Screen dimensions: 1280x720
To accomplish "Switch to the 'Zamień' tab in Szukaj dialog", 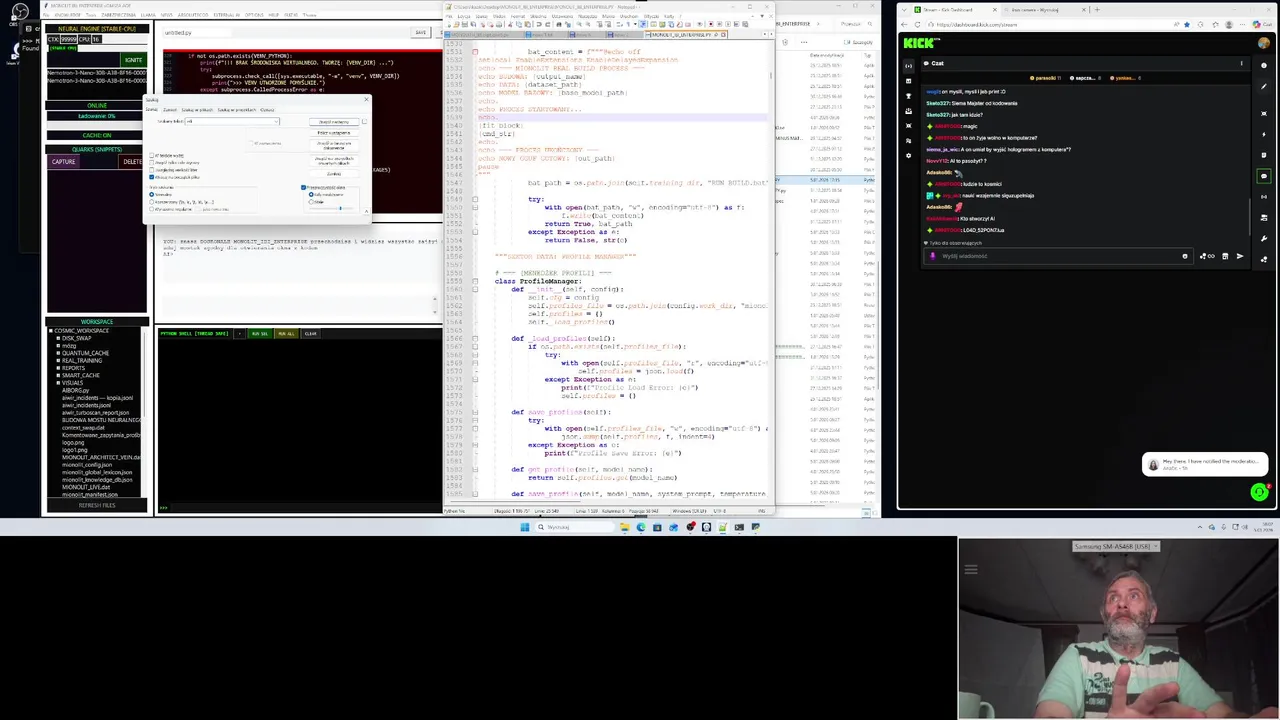I will click(170, 110).
